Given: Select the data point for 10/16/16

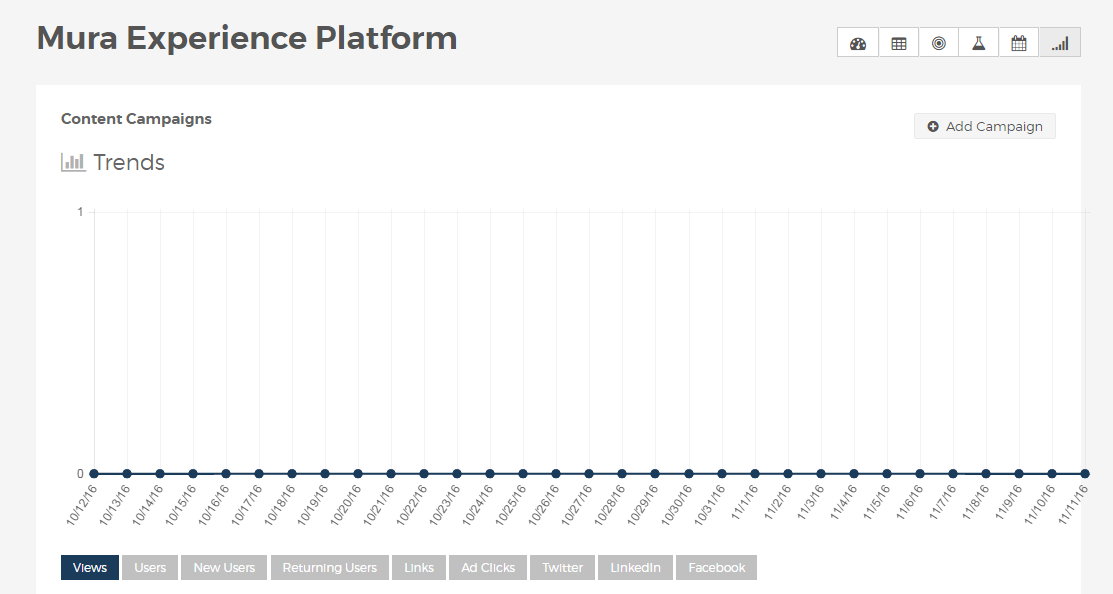Looking at the screenshot, I should 226,473.
